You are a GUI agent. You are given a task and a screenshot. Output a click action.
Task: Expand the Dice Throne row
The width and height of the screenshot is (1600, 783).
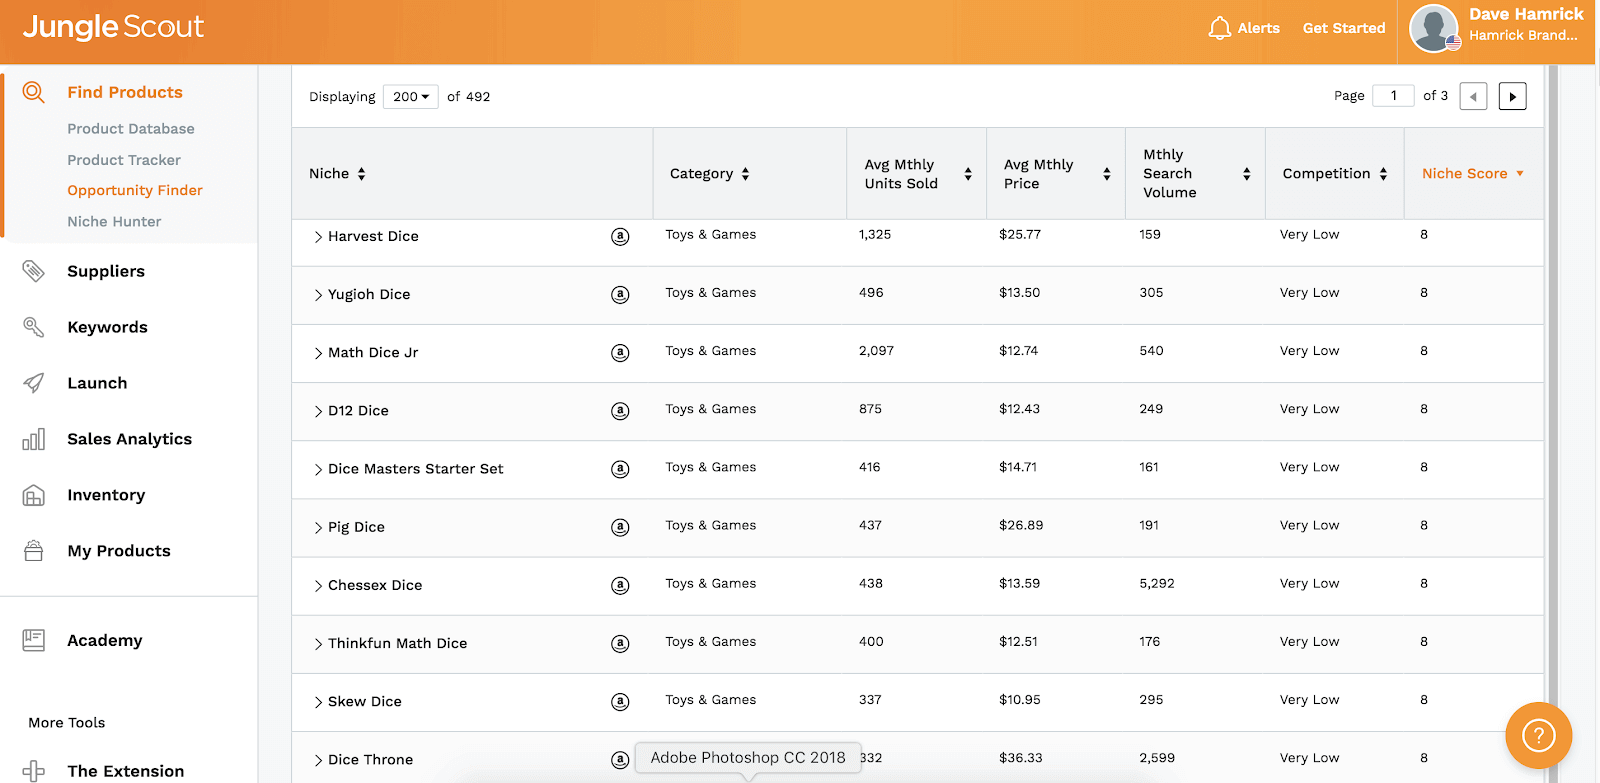point(318,760)
